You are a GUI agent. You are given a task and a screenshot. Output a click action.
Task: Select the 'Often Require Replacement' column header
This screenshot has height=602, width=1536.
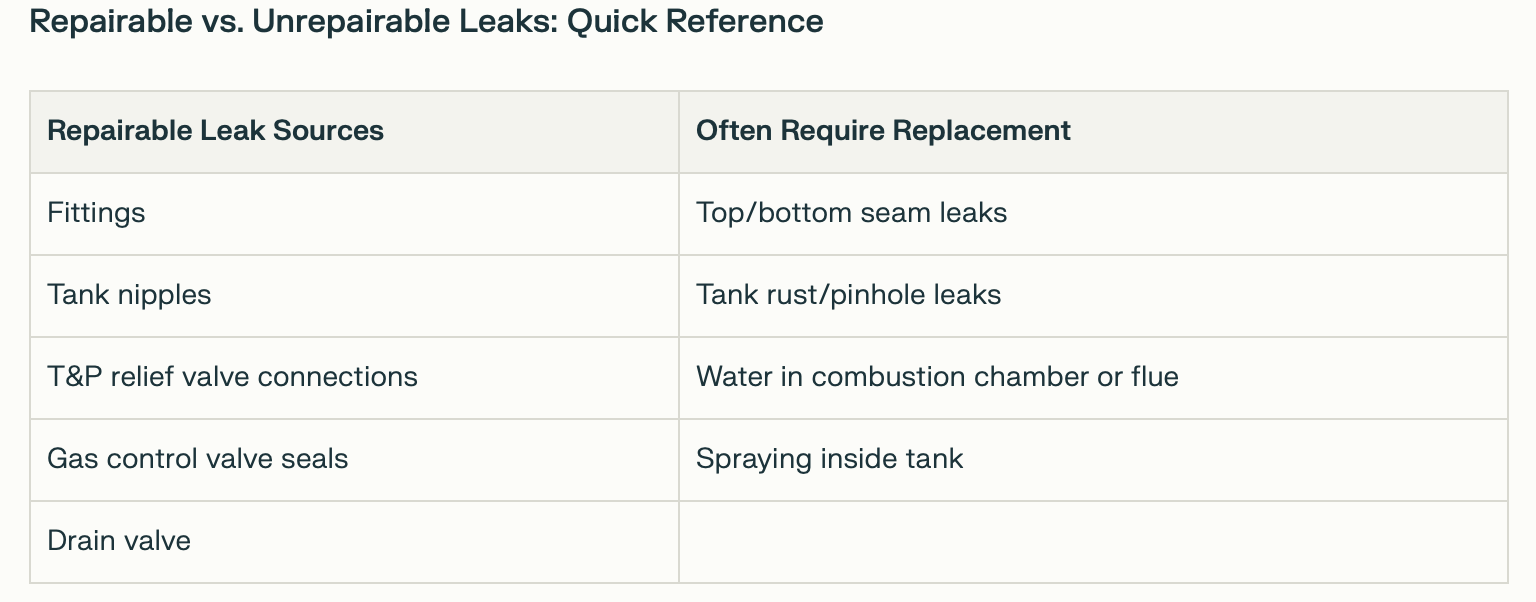(883, 131)
